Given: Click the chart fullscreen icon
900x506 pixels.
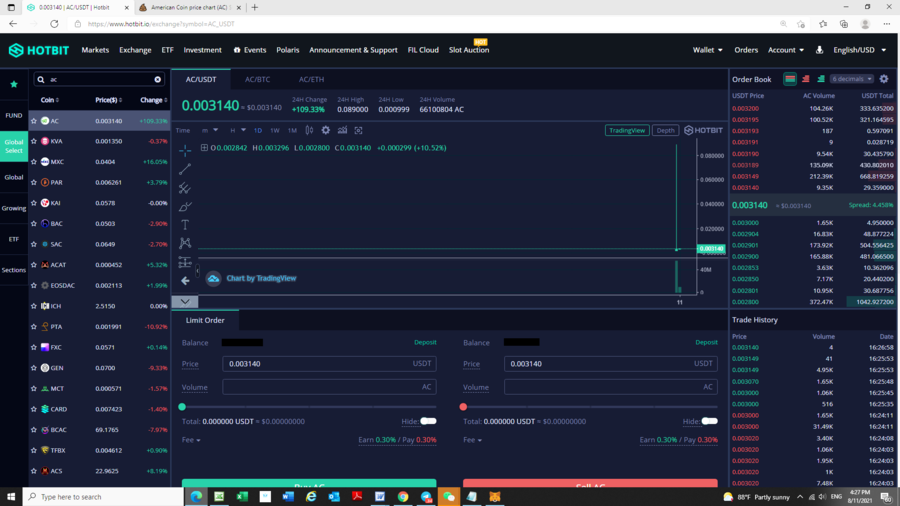Looking at the screenshot, I should point(358,130).
